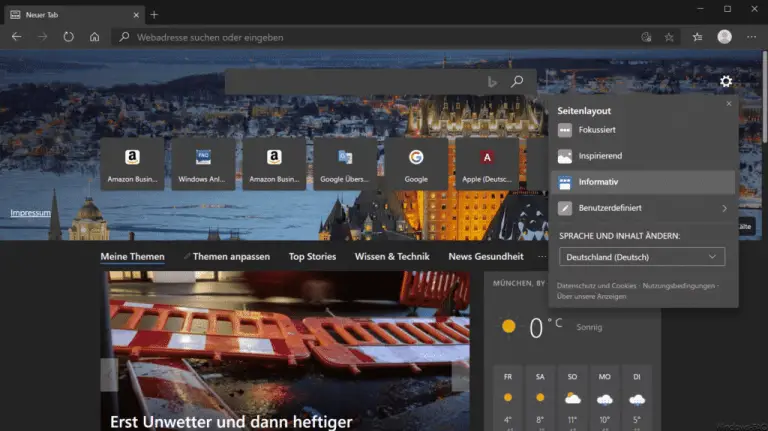768x431 pixels.
Task: Open the Saturday (SA) weather forecast
Action: (540, 398)
